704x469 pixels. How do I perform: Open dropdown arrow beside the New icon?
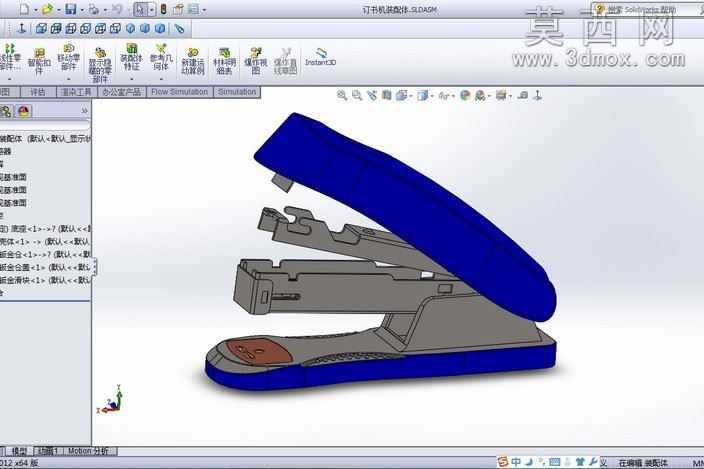(35, 9)
